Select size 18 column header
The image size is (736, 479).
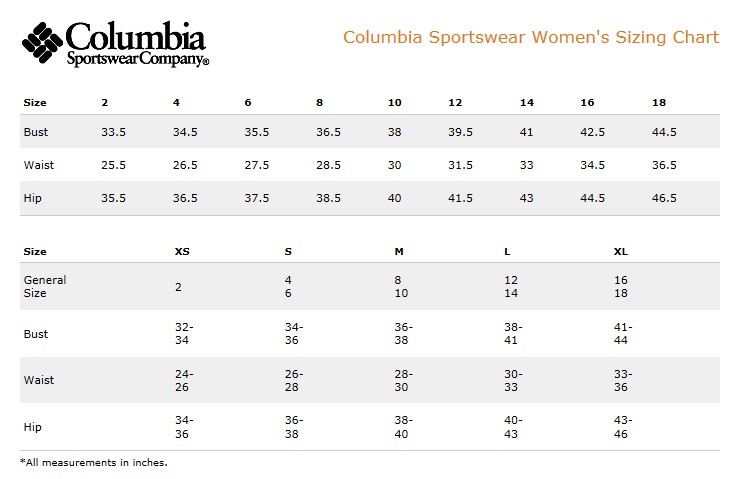click(x=659, y=102)
